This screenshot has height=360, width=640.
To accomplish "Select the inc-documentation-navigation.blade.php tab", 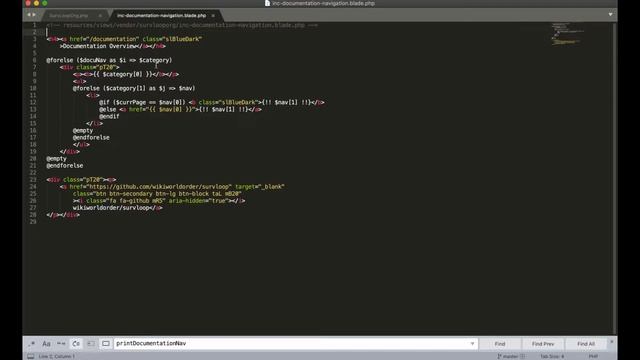I will [162, 16].
